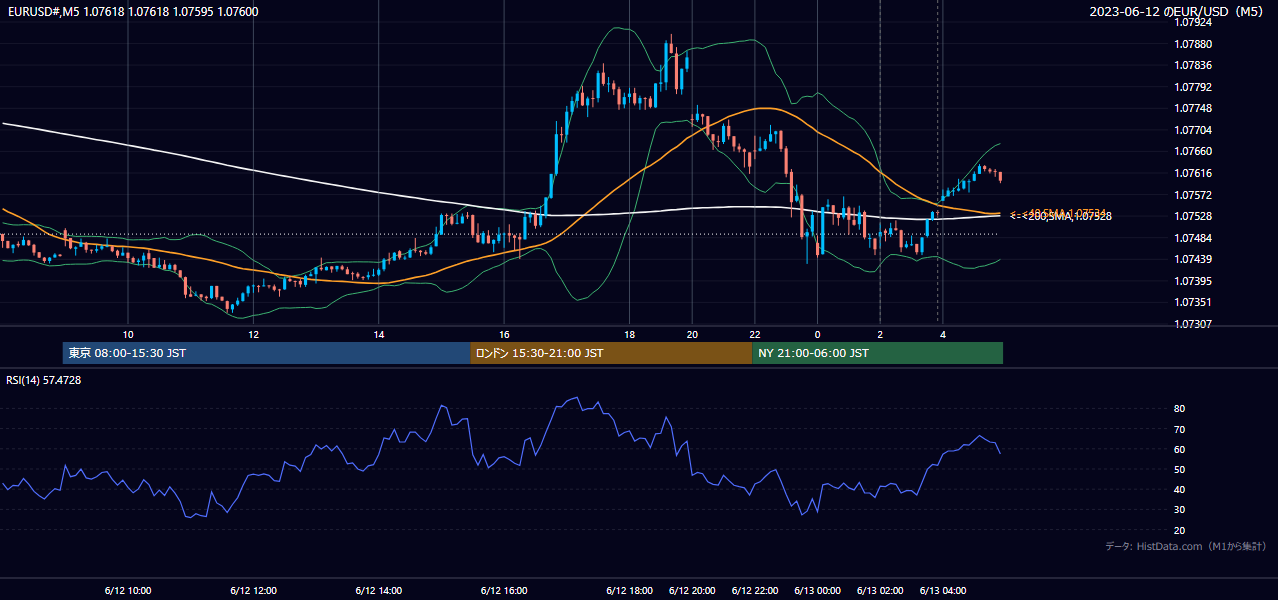Viewport: 1278px width, 600px height.
Task: Click price axis value 1.07924
Action: pyautogui.click(x=1192, y=22)
